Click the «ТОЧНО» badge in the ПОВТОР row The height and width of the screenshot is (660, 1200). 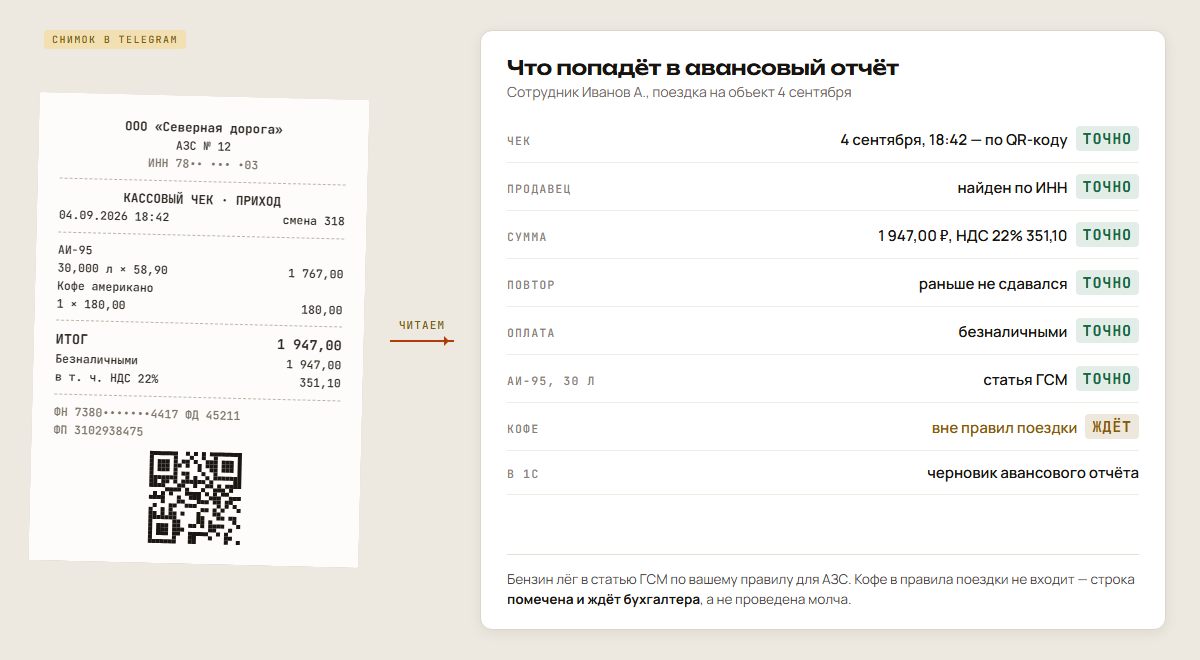coord(1107,283)
